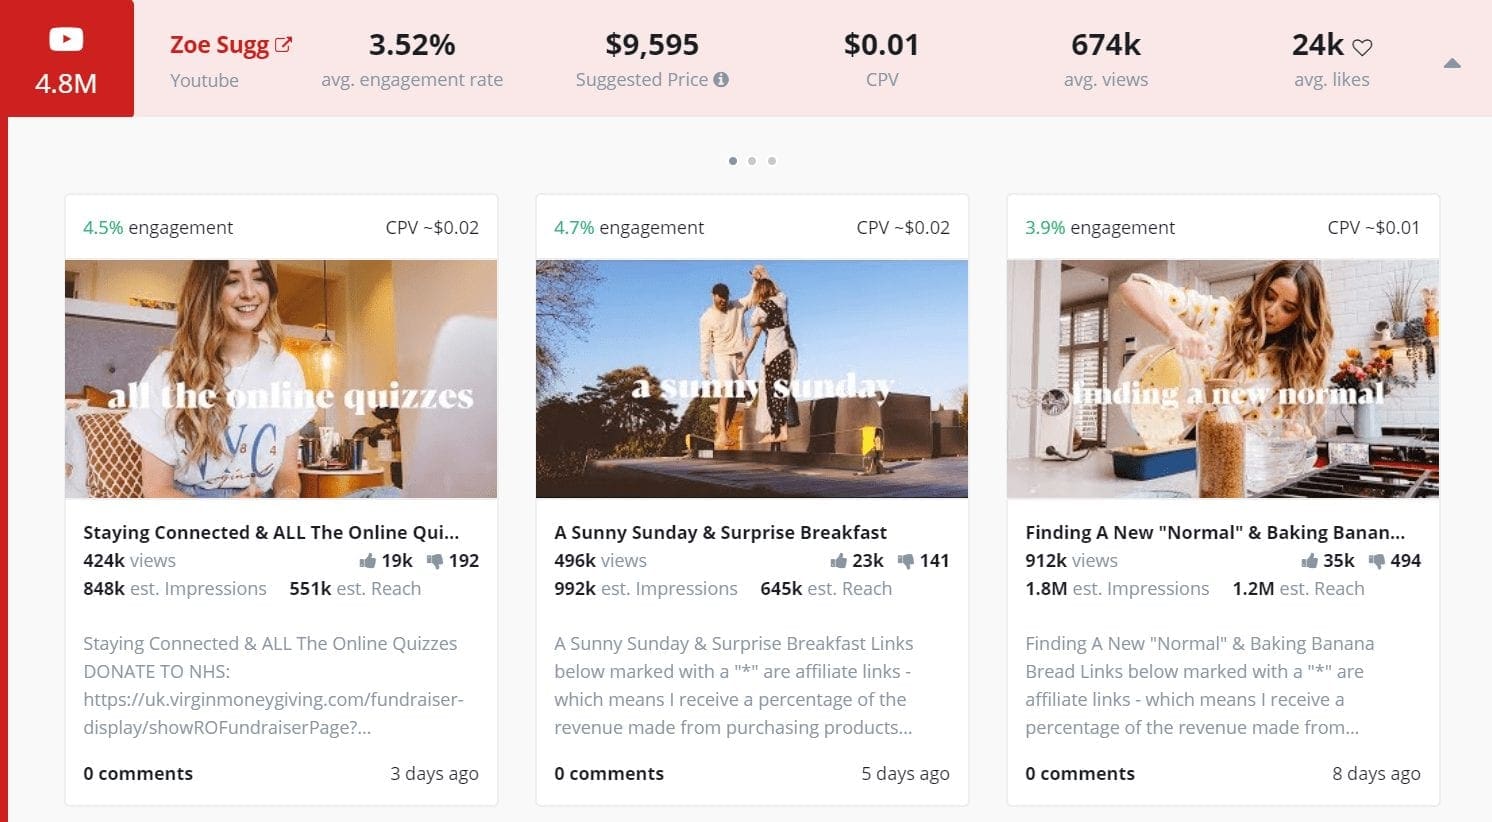
Task: Open A Sunny Sunday & Surprise Breakfast title
Action: click(x=720, y=533)
